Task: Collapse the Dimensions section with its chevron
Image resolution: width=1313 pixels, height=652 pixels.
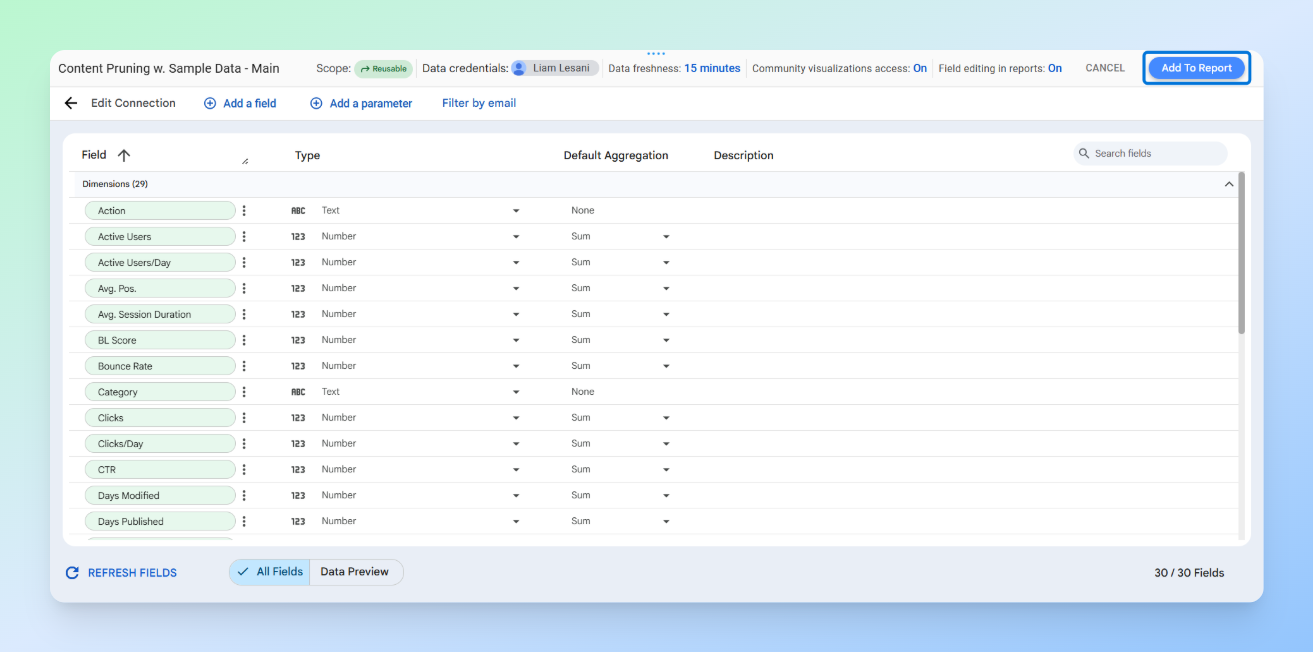Action: (1229, 184)
